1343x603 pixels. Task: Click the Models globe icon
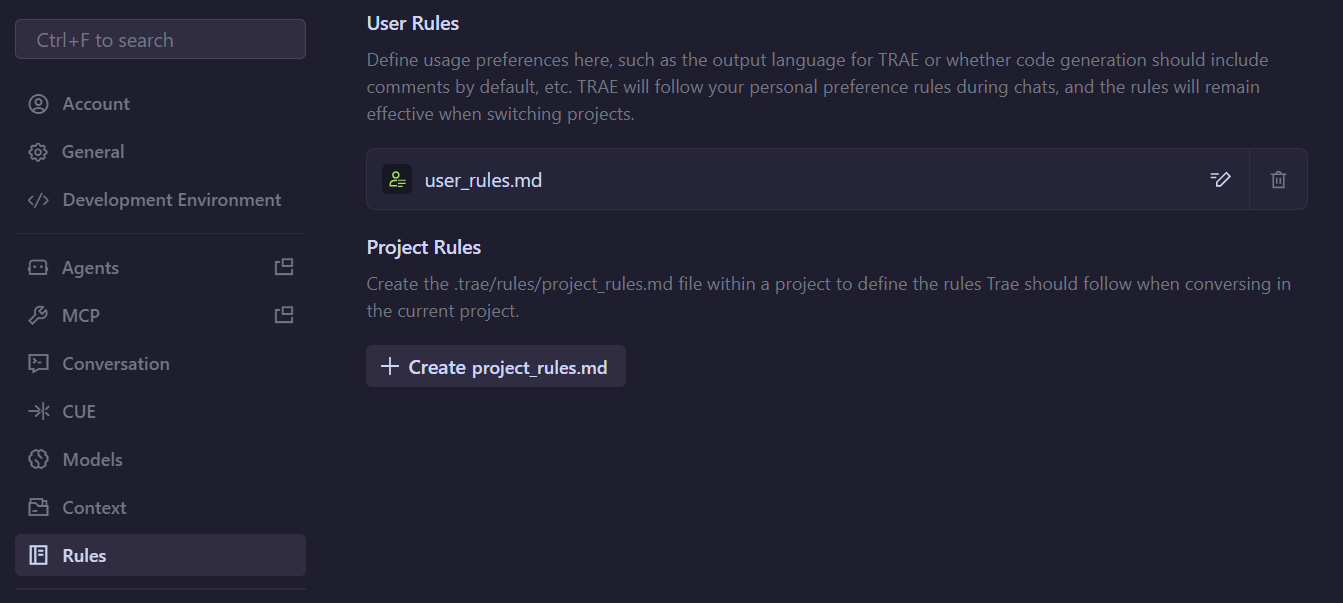pos(37,459)
